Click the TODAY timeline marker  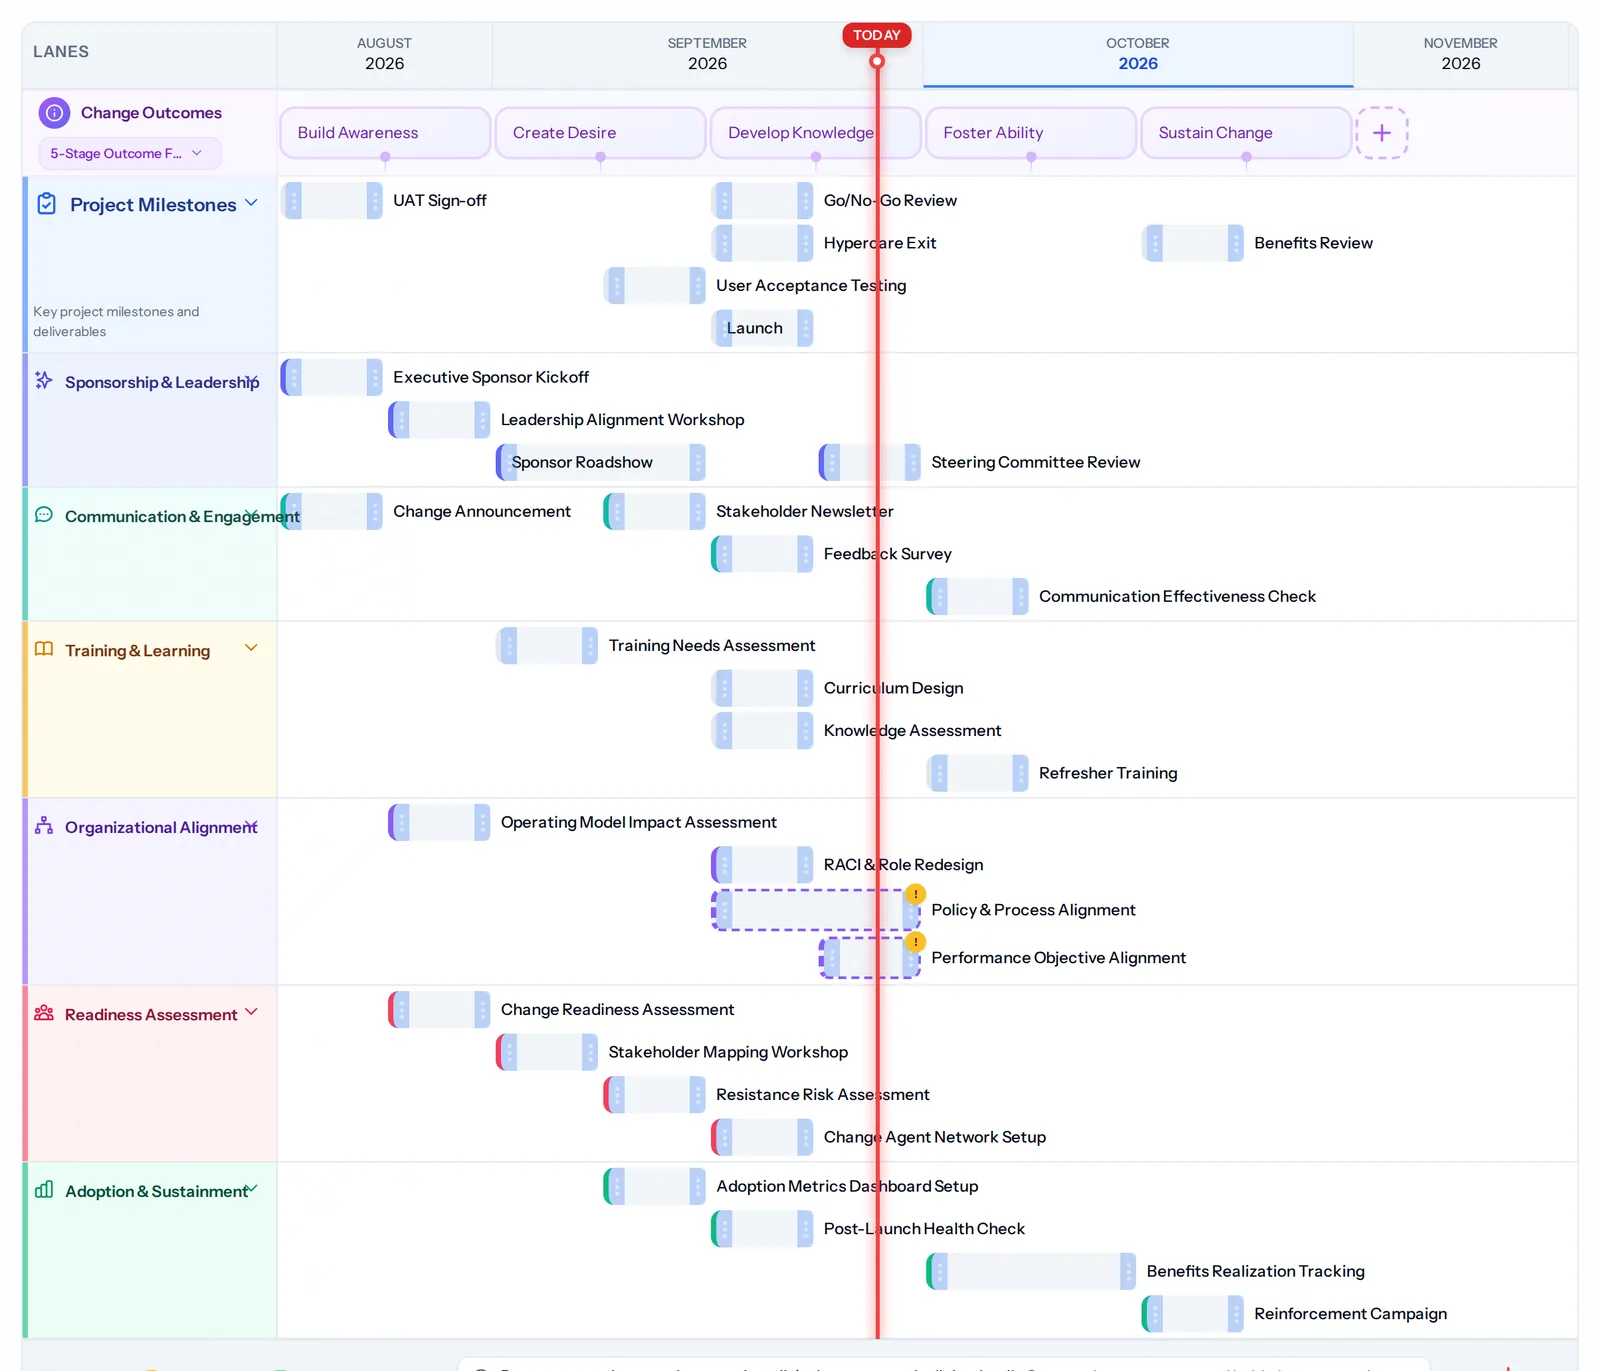(877, 35)
